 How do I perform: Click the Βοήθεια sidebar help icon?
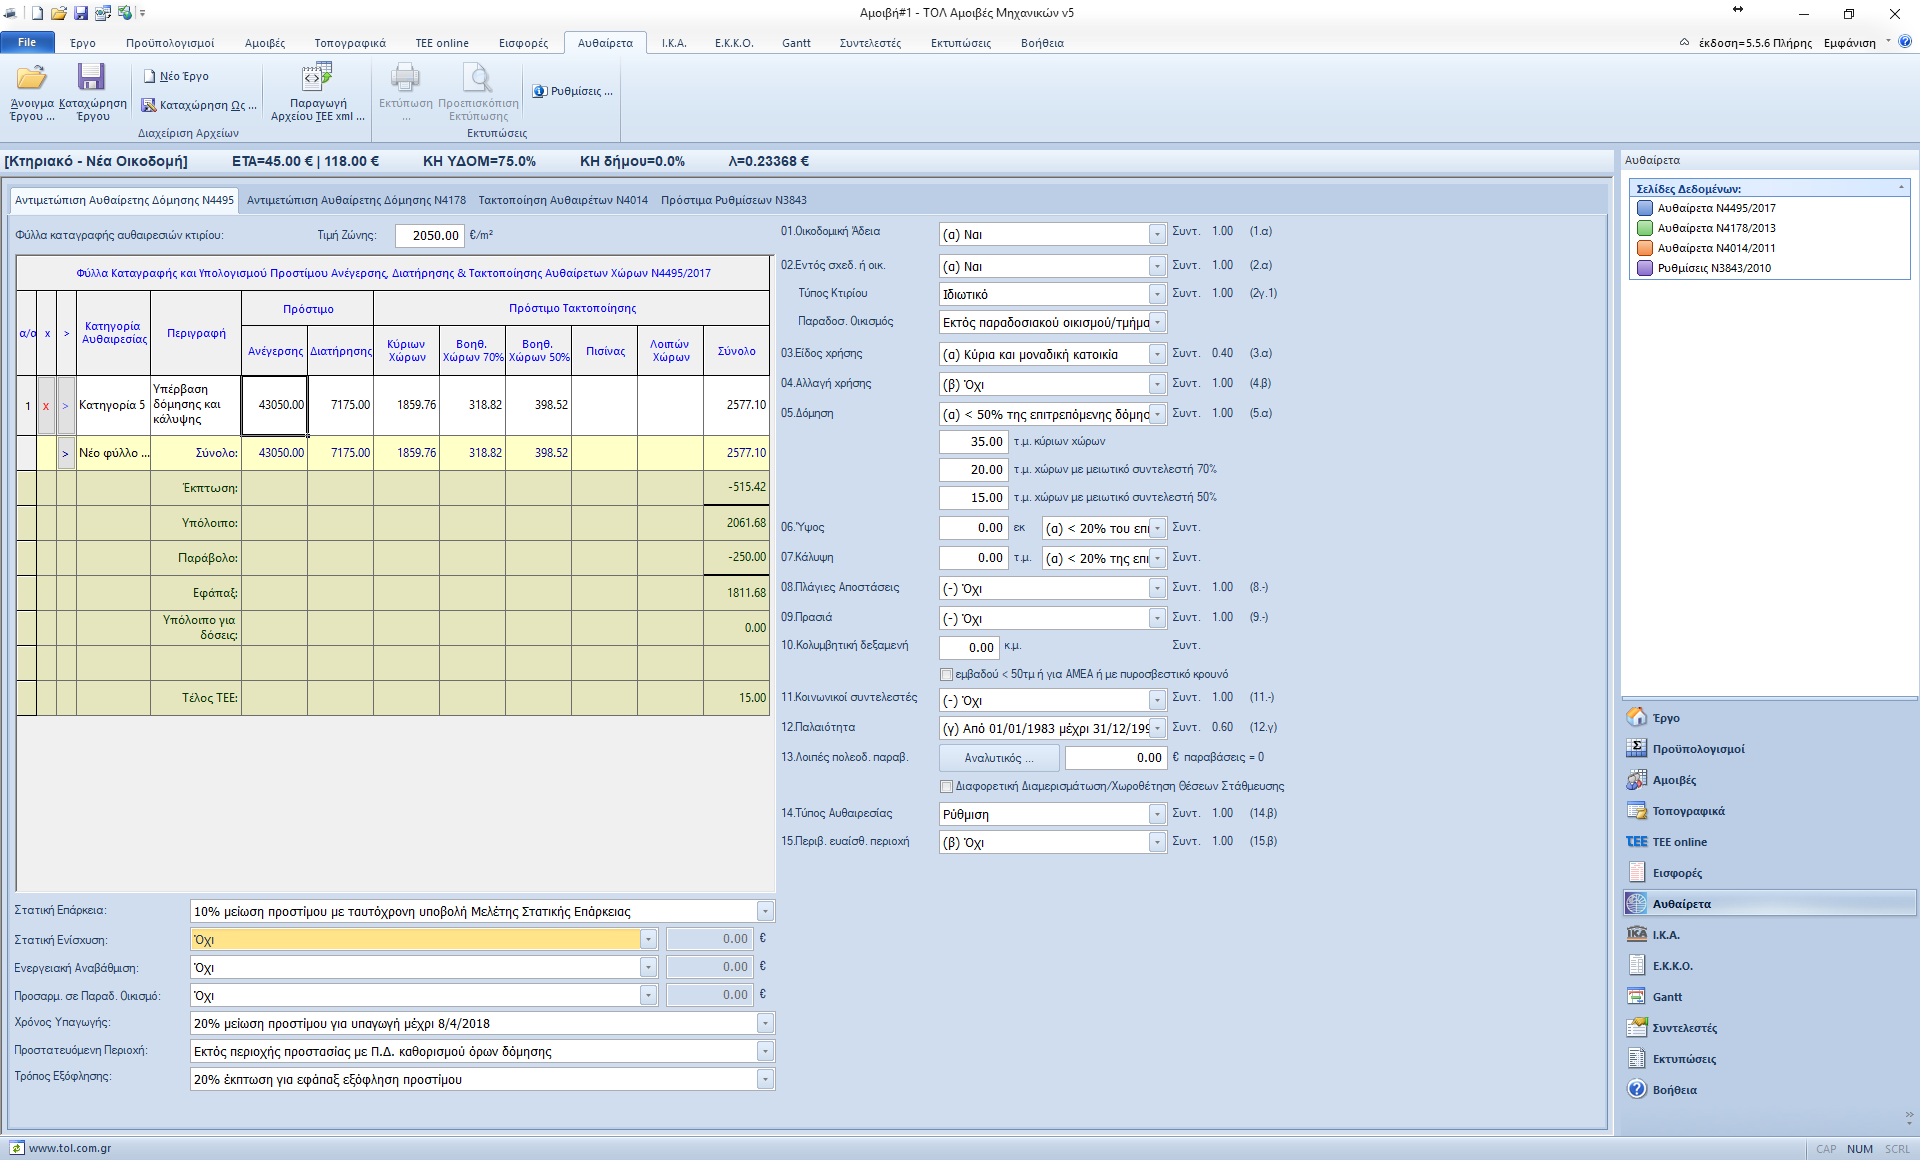click(x=1637, y=1090)
